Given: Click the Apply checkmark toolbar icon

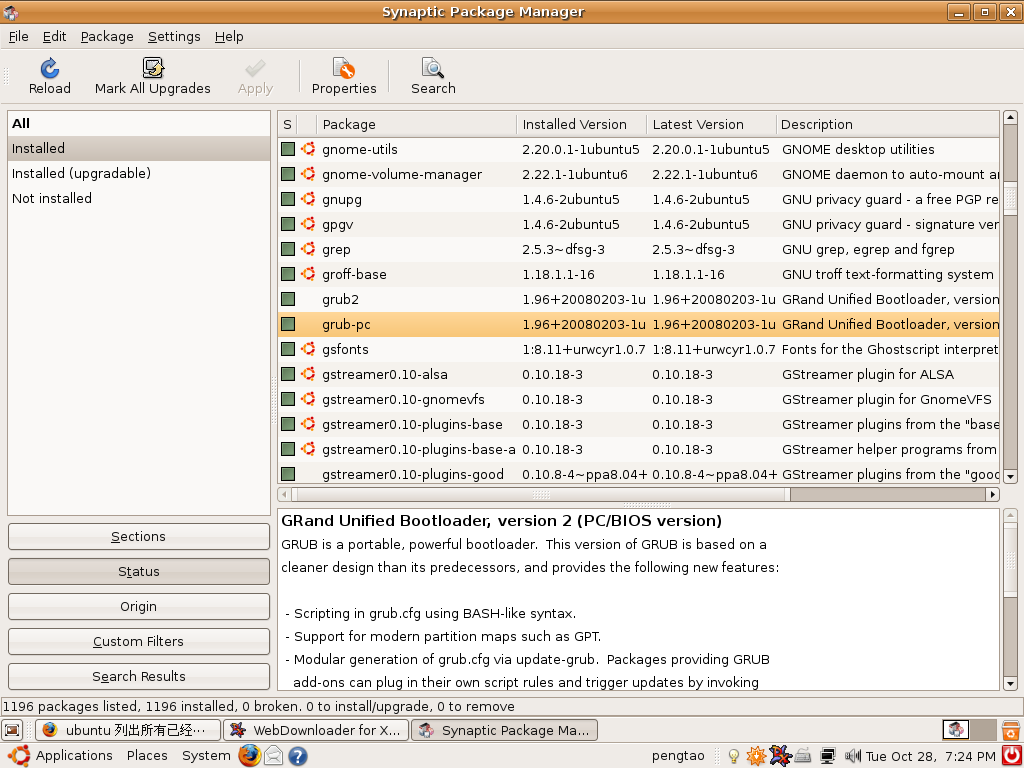Looking at the screenshot, I should (x=255, y=68).
